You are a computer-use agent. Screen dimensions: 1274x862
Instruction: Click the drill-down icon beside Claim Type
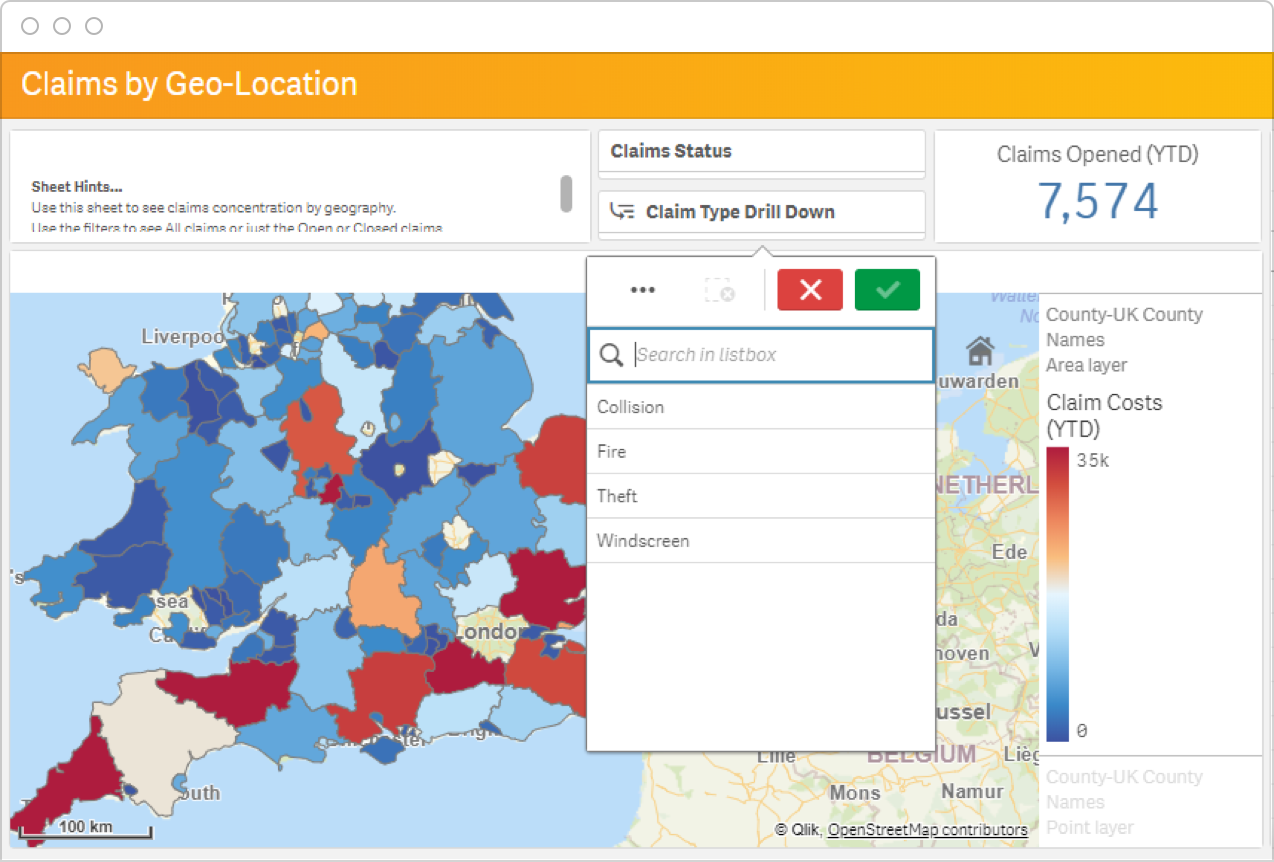click(622, 212)
